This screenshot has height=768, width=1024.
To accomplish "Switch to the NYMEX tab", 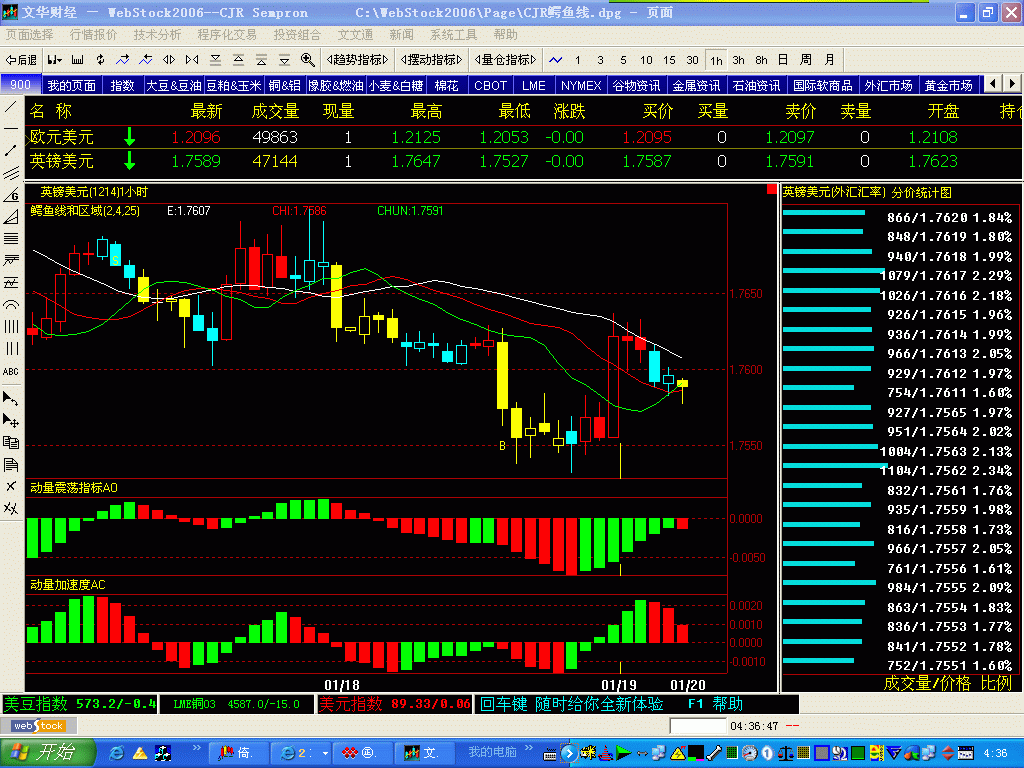I will tap(581, 86).
